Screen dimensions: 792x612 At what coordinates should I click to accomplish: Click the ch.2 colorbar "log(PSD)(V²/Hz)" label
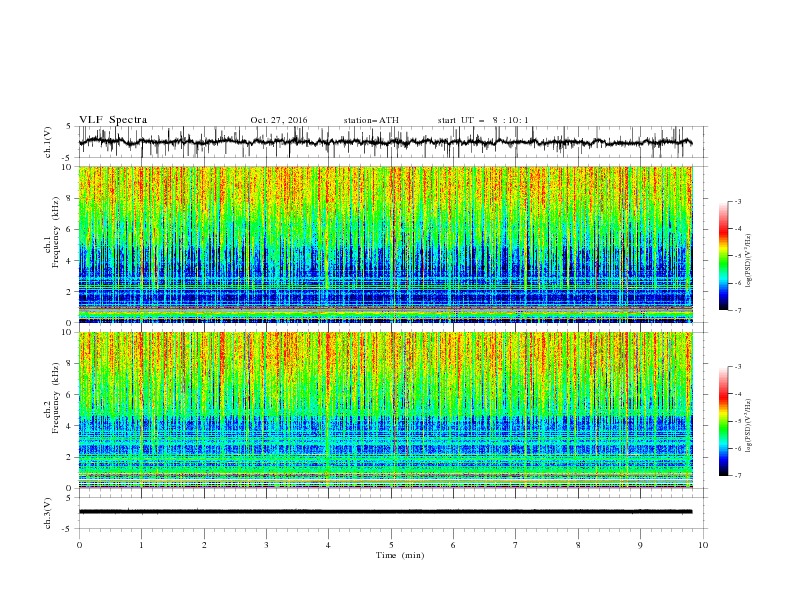(x=748, y=427)
